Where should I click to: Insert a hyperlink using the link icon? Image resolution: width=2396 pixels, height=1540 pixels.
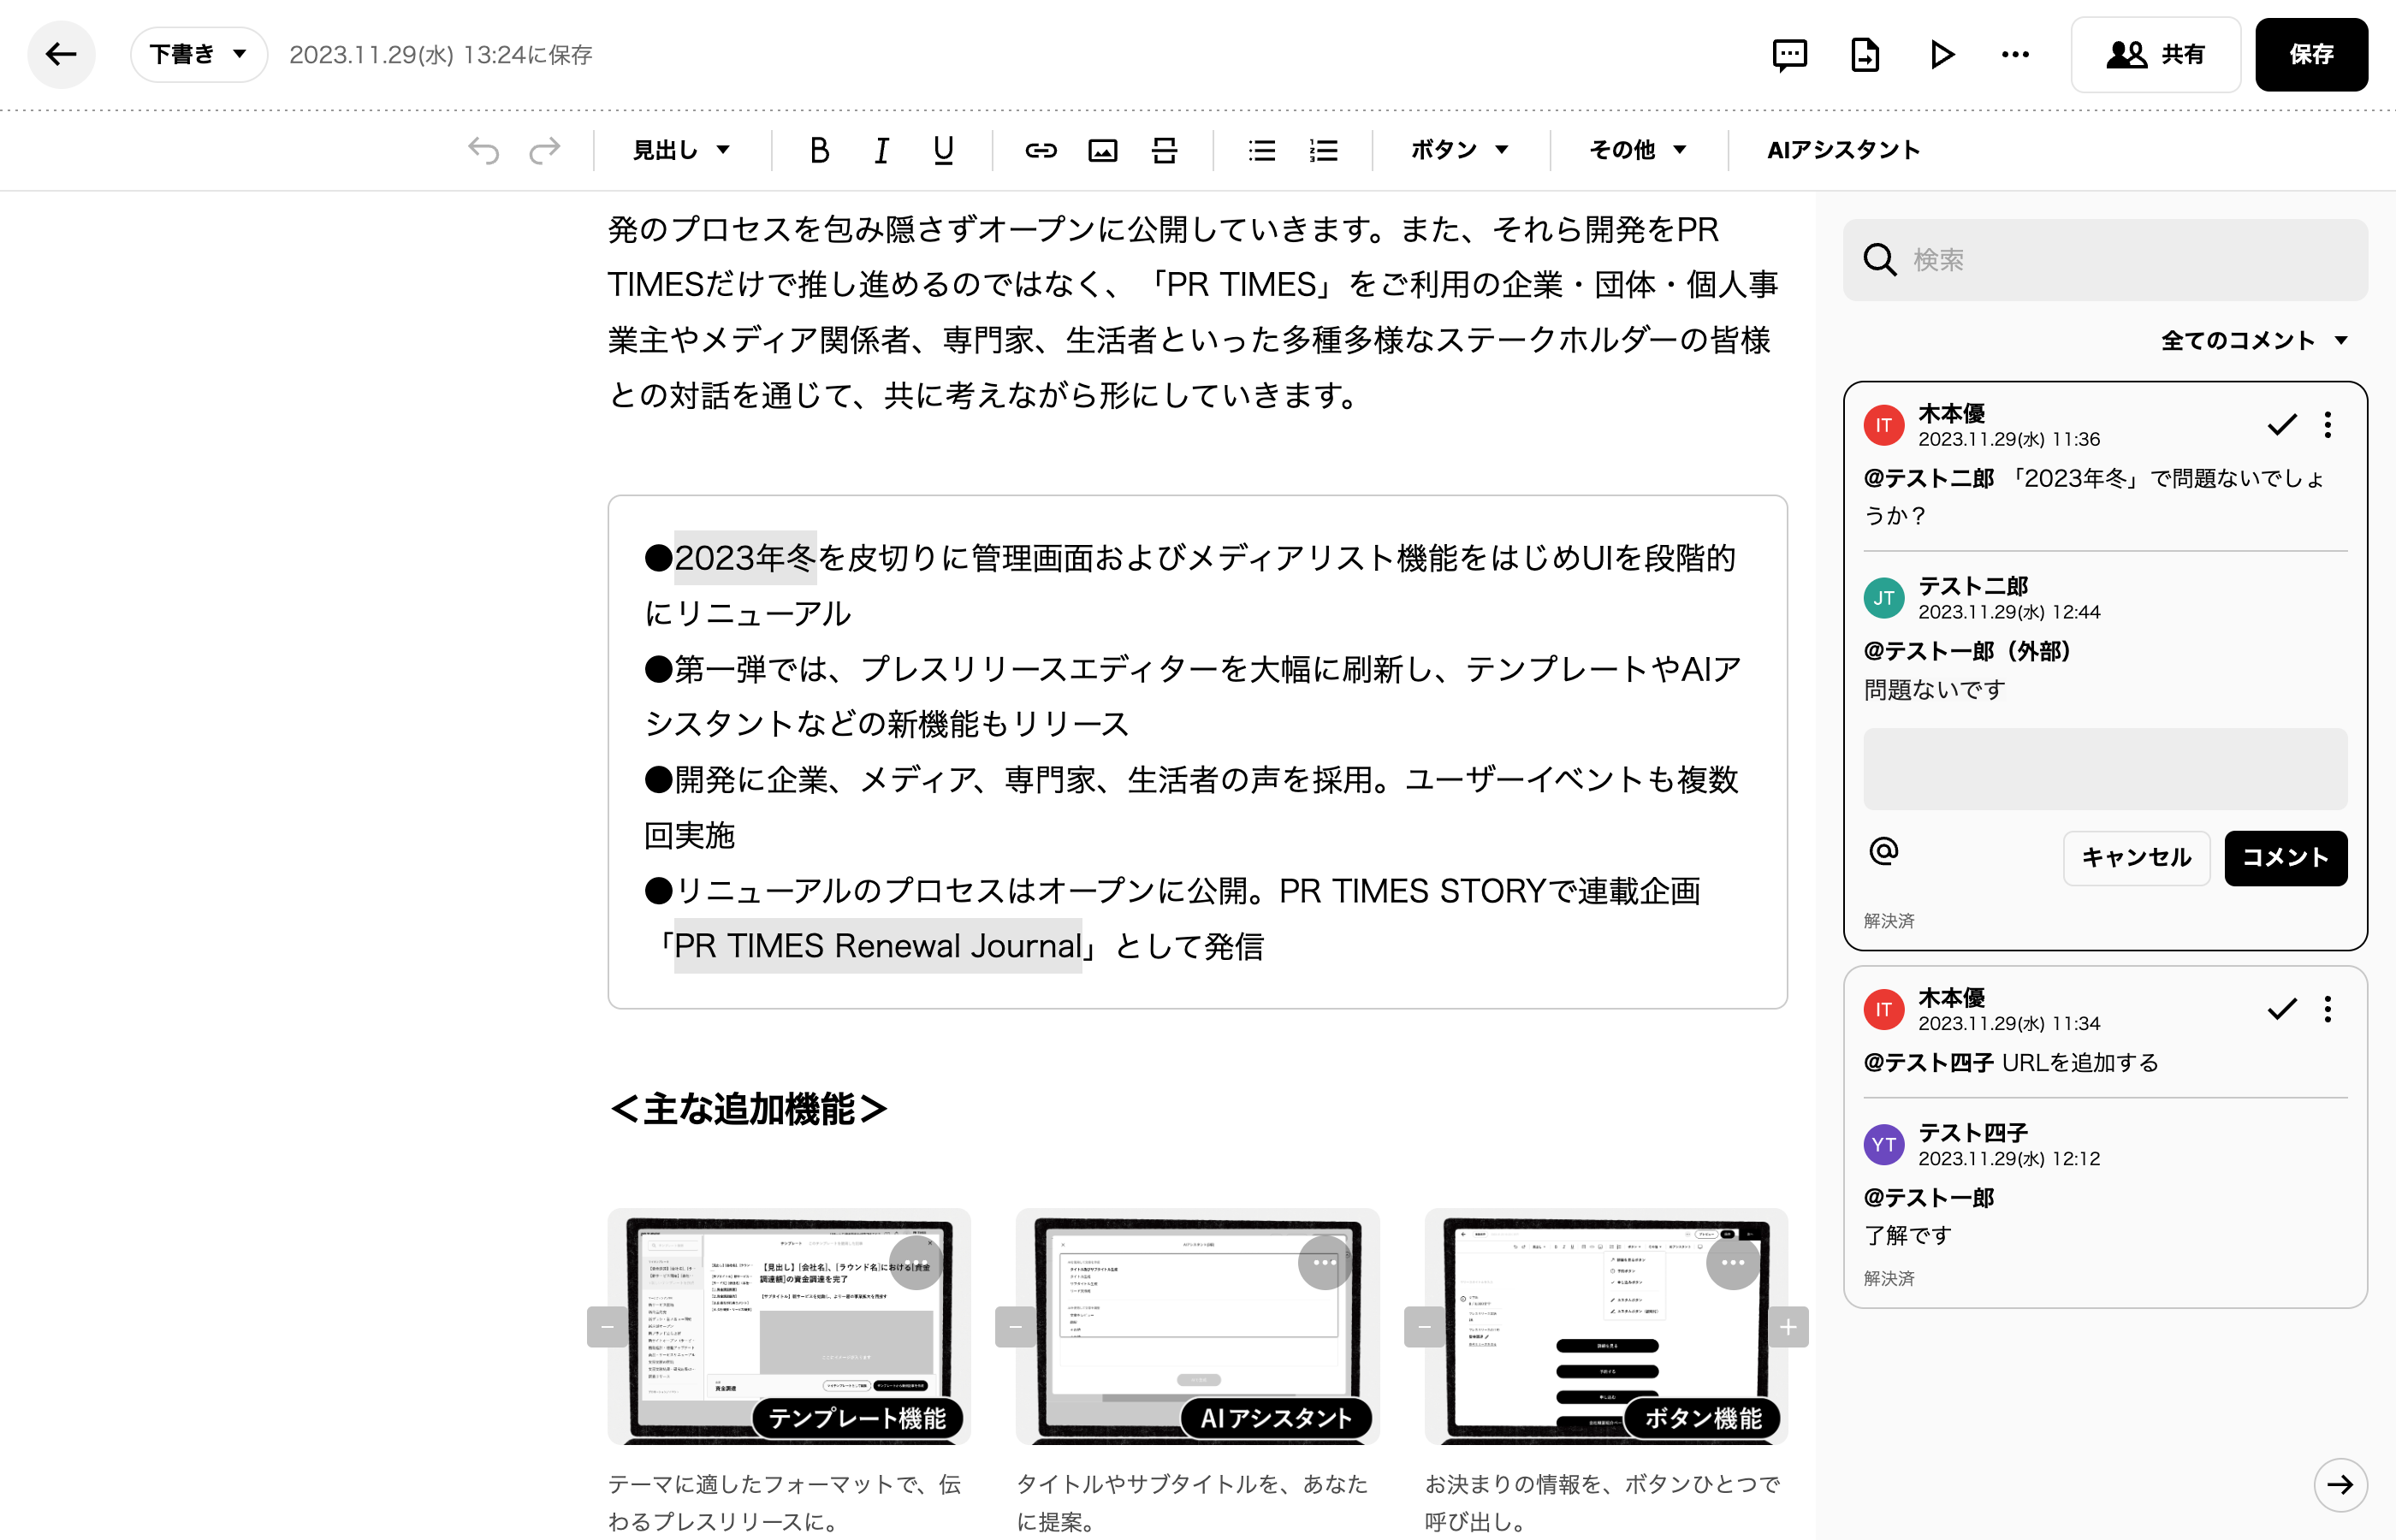1041,150
